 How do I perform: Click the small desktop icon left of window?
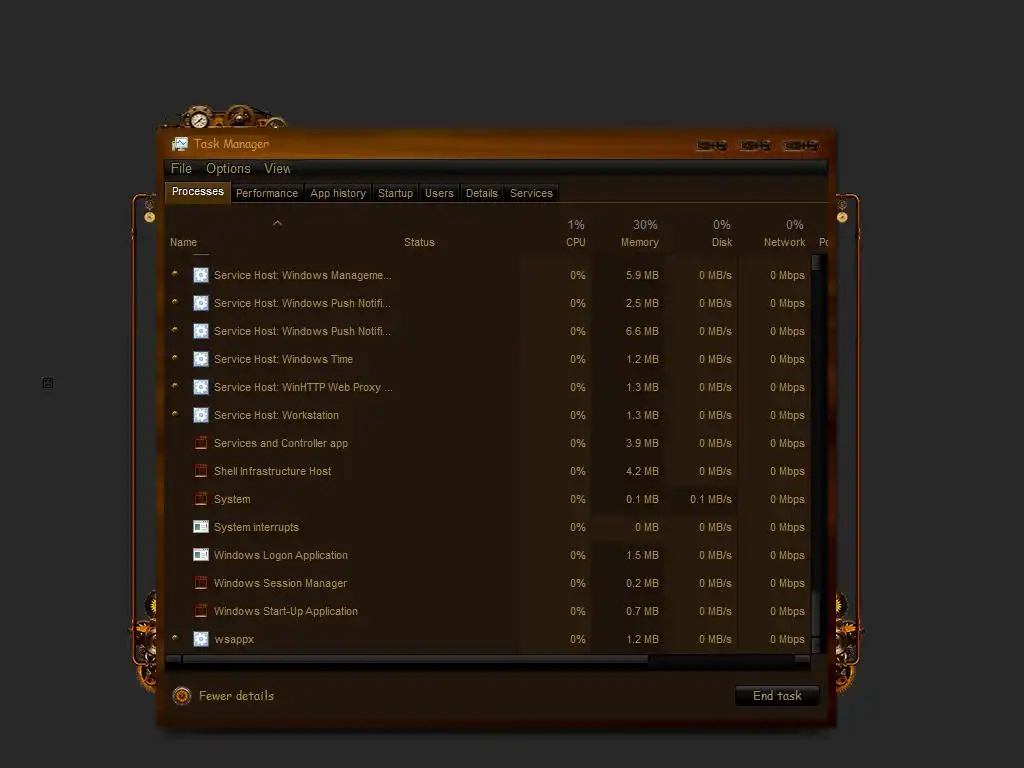click(x=48, y=383)
